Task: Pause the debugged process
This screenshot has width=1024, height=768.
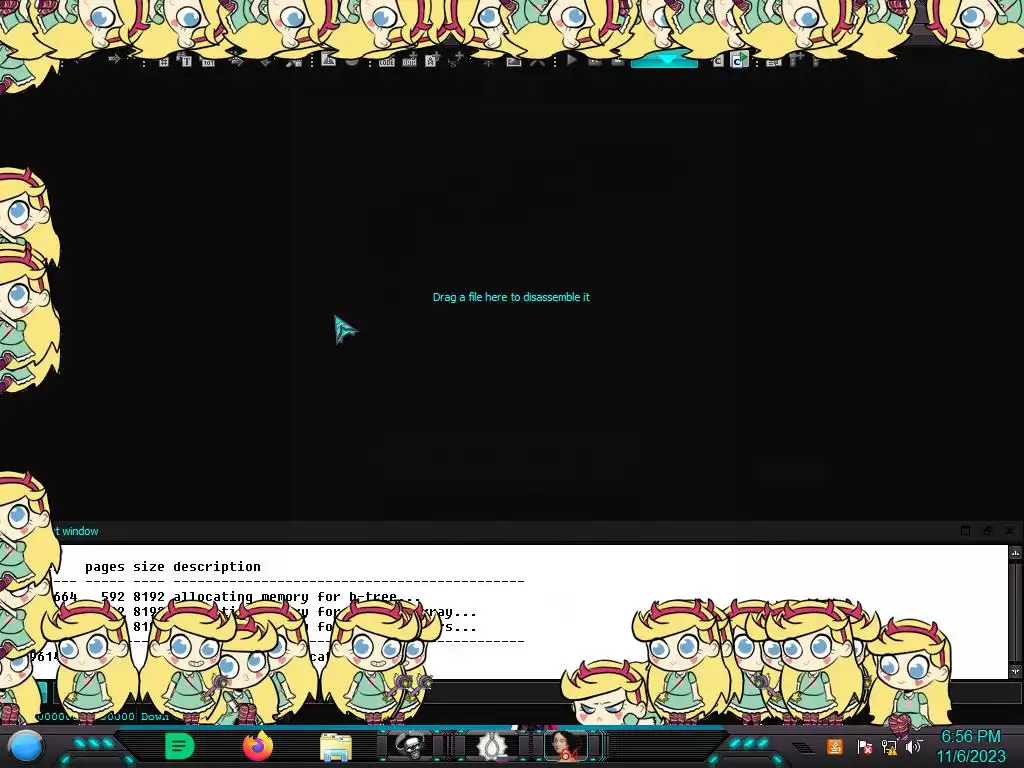Action: 594,61
